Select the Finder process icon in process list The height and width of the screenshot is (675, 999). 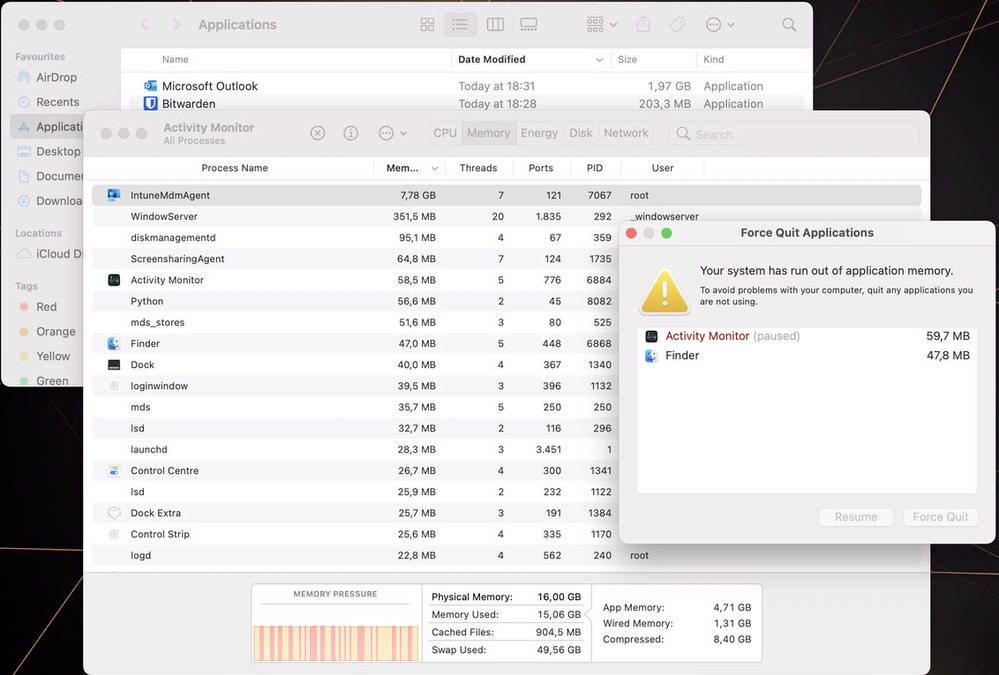pos(114,344)
